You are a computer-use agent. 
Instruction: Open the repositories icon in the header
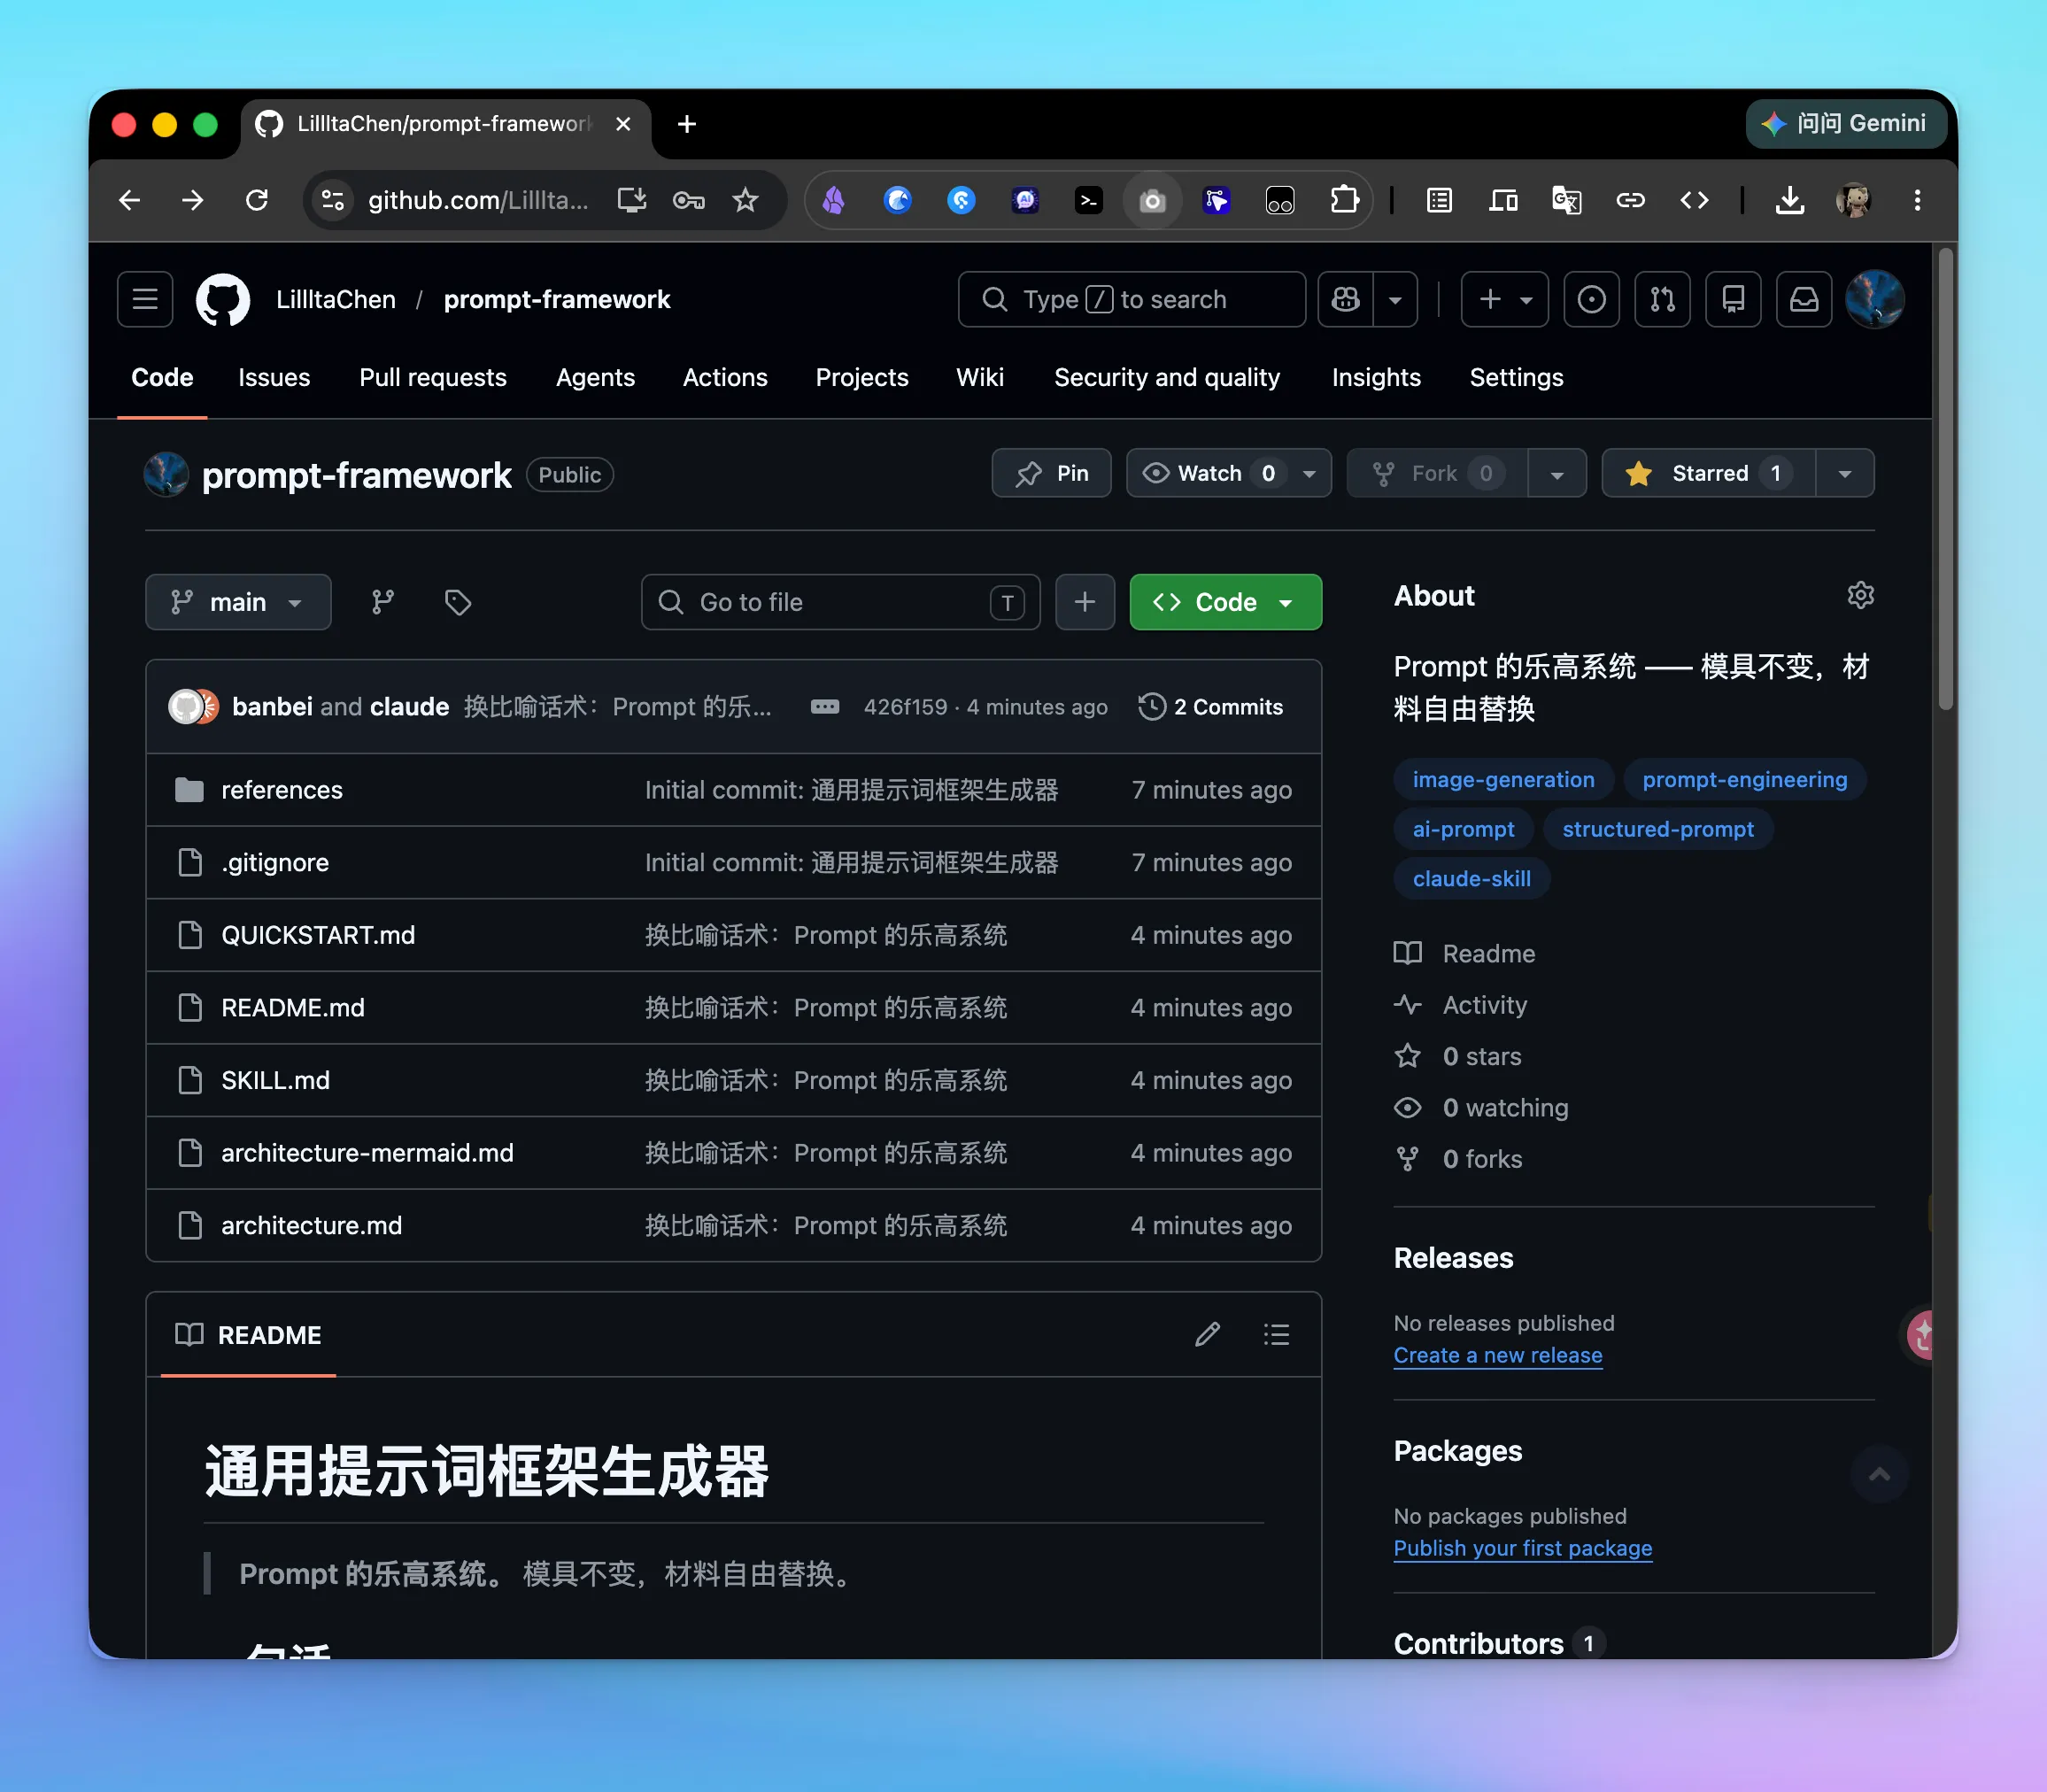coord(1733,299)
